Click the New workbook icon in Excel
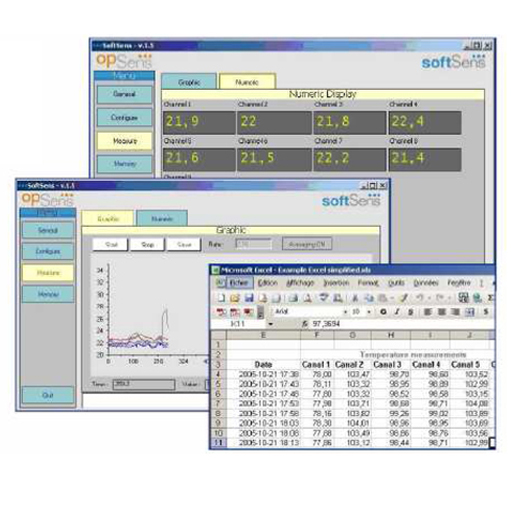 [221, 298]
